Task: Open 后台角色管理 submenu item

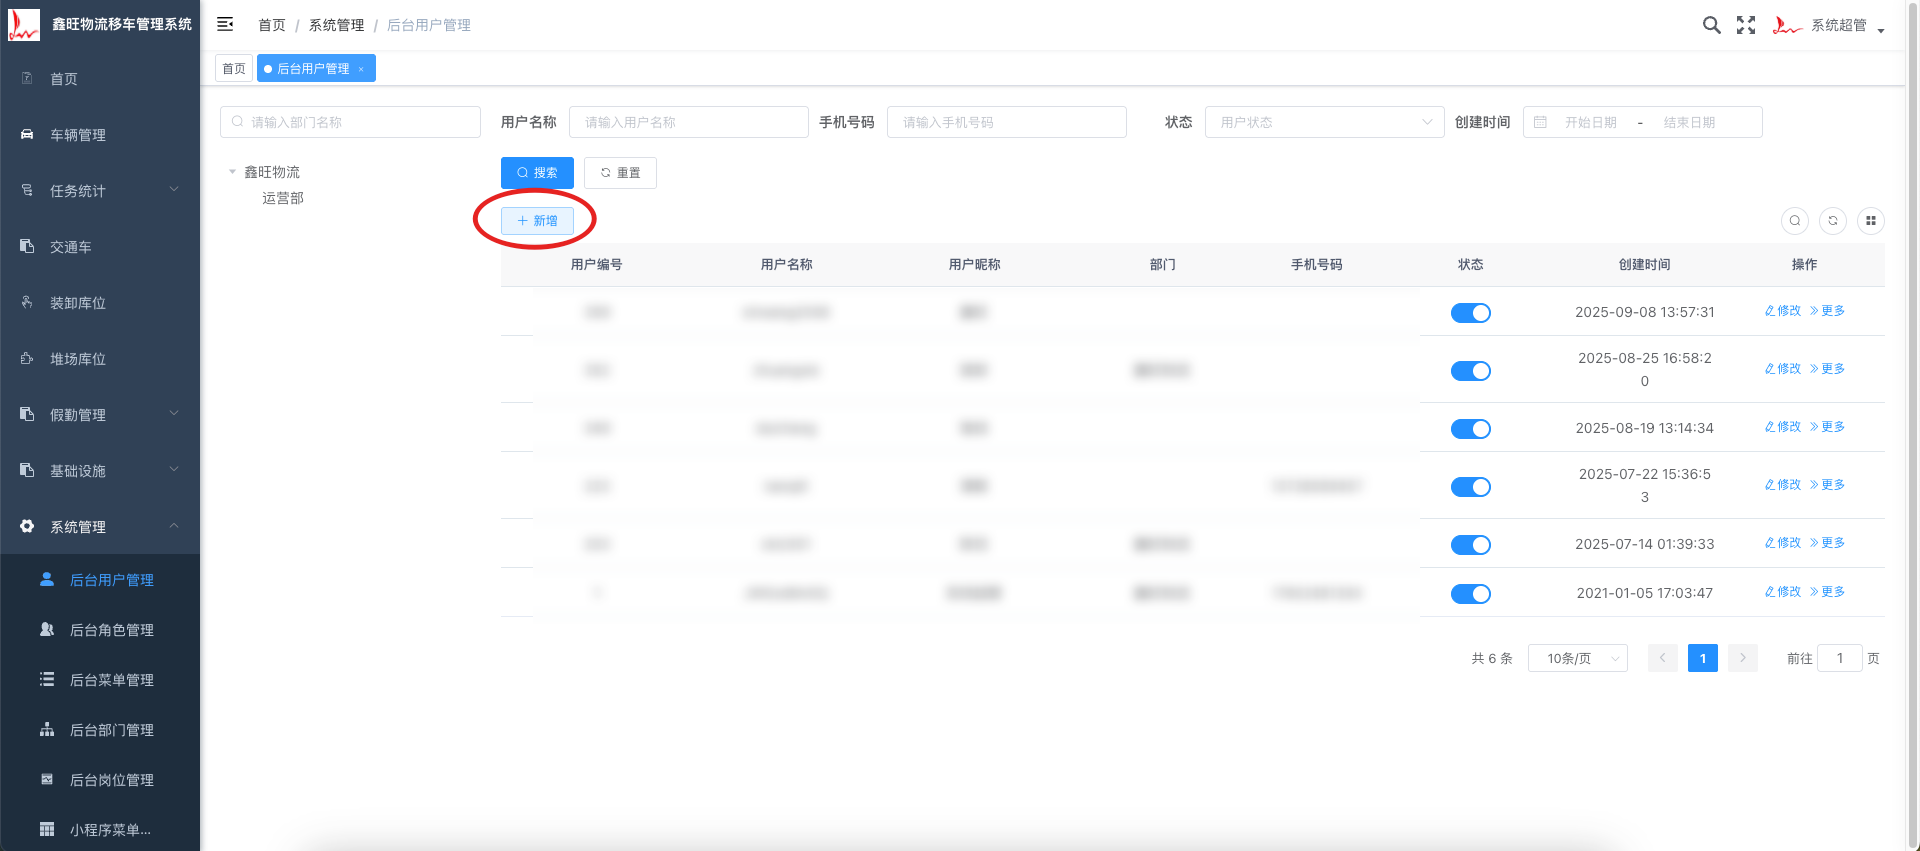Action: 100,630
